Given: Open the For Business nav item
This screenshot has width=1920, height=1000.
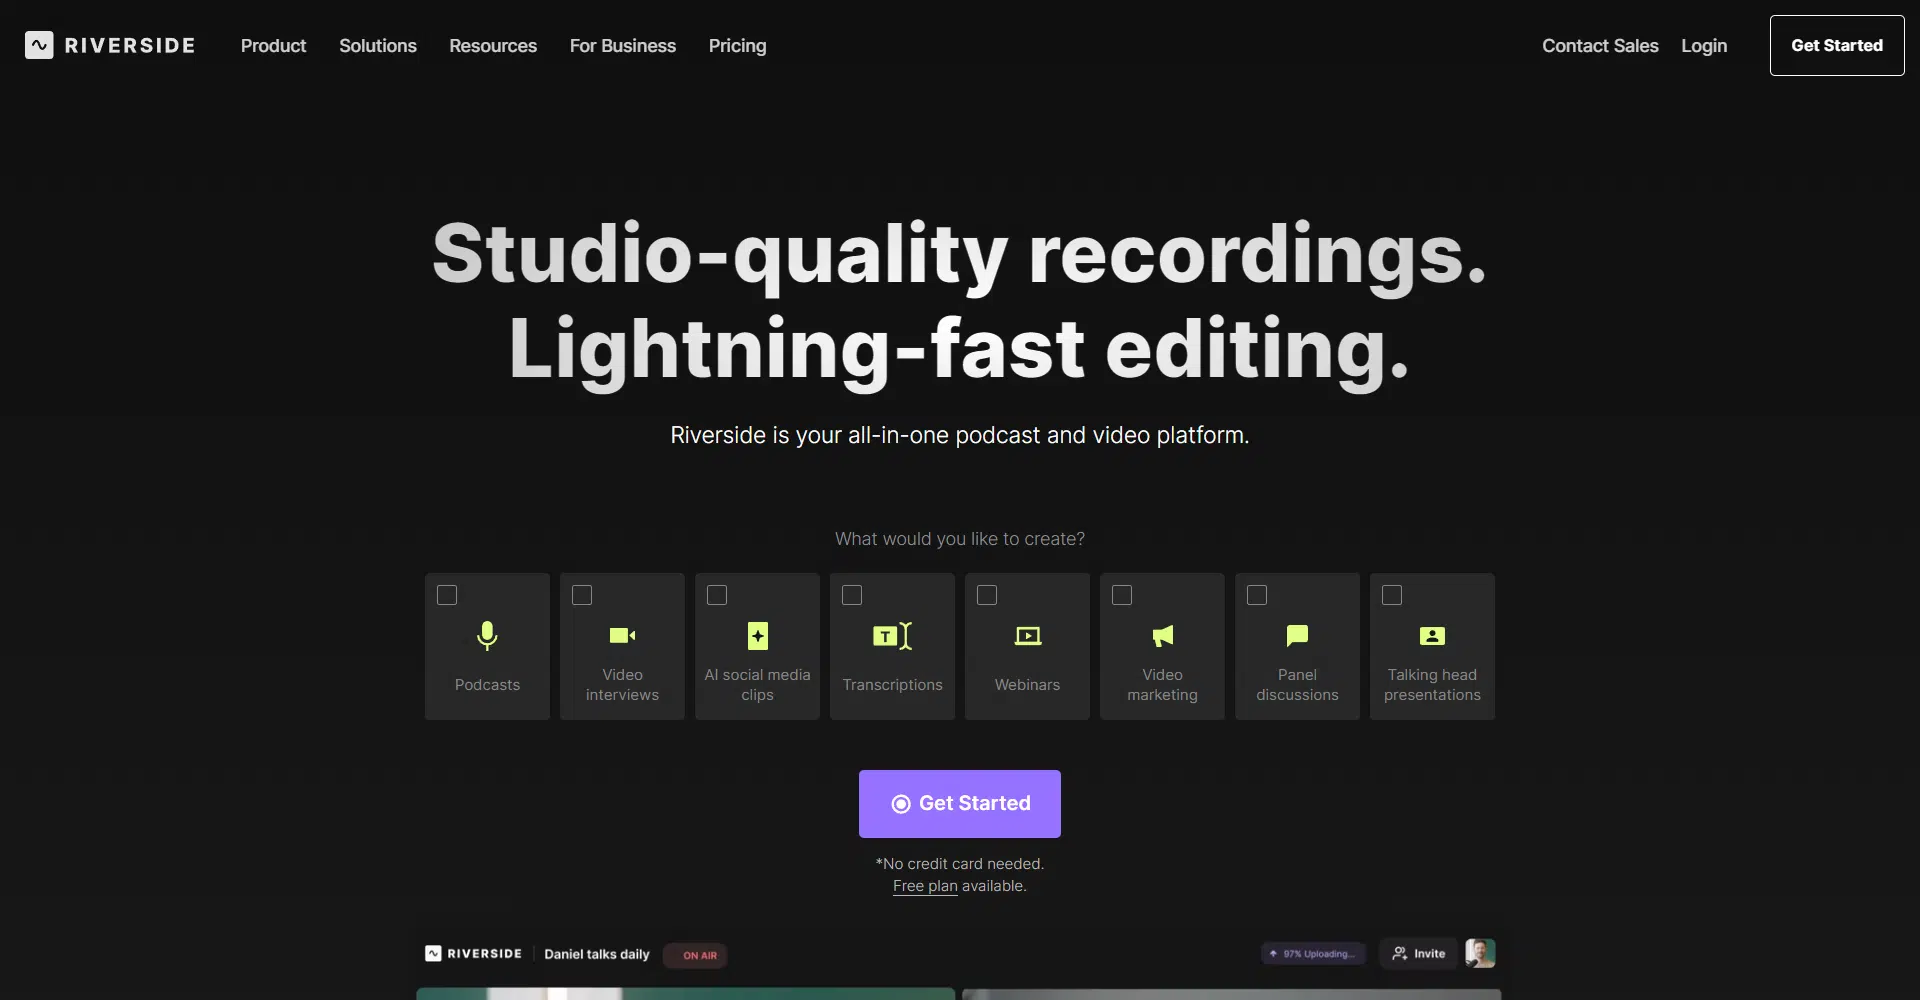Looking at the screenshot, I should point(622,46).
